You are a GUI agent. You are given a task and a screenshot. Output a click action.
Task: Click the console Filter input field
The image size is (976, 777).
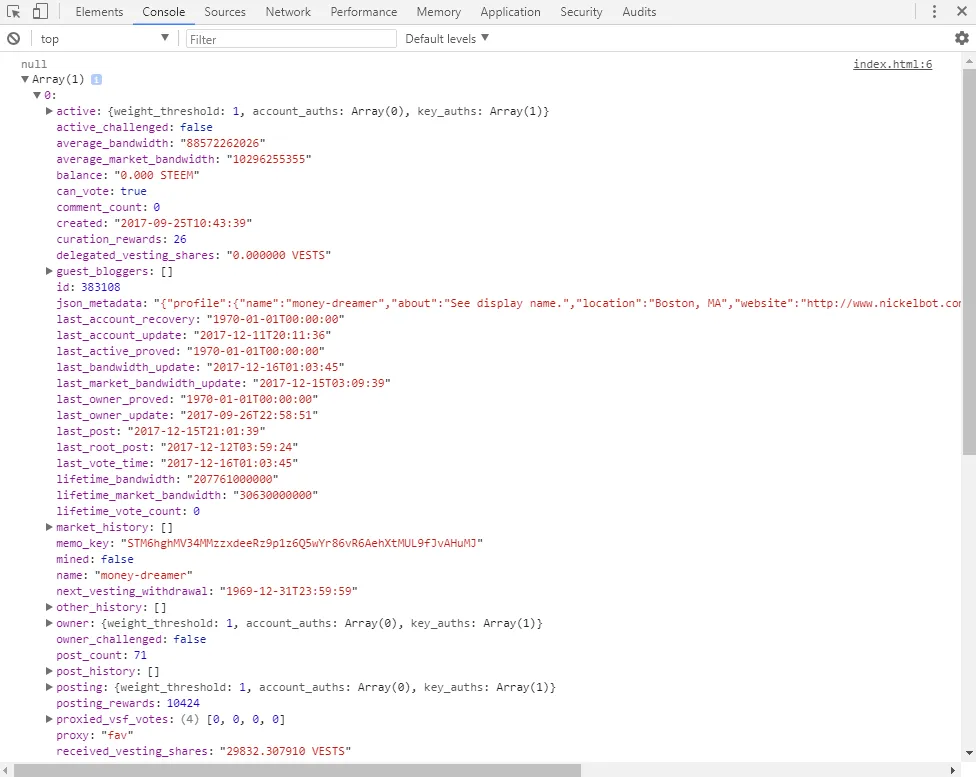[x=291, y=38]
